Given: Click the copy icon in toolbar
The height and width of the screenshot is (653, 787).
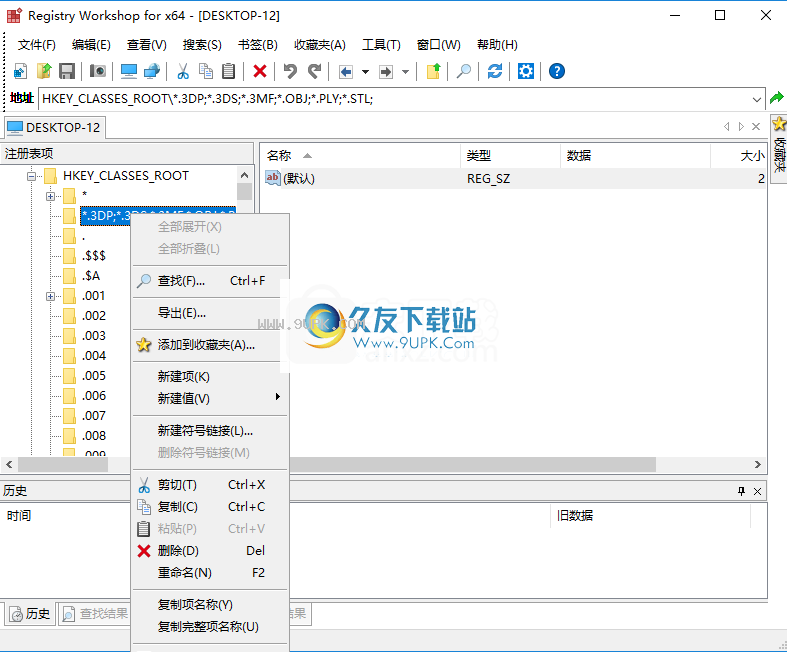Looking at the screenshot, I should (x=206, y=71).
